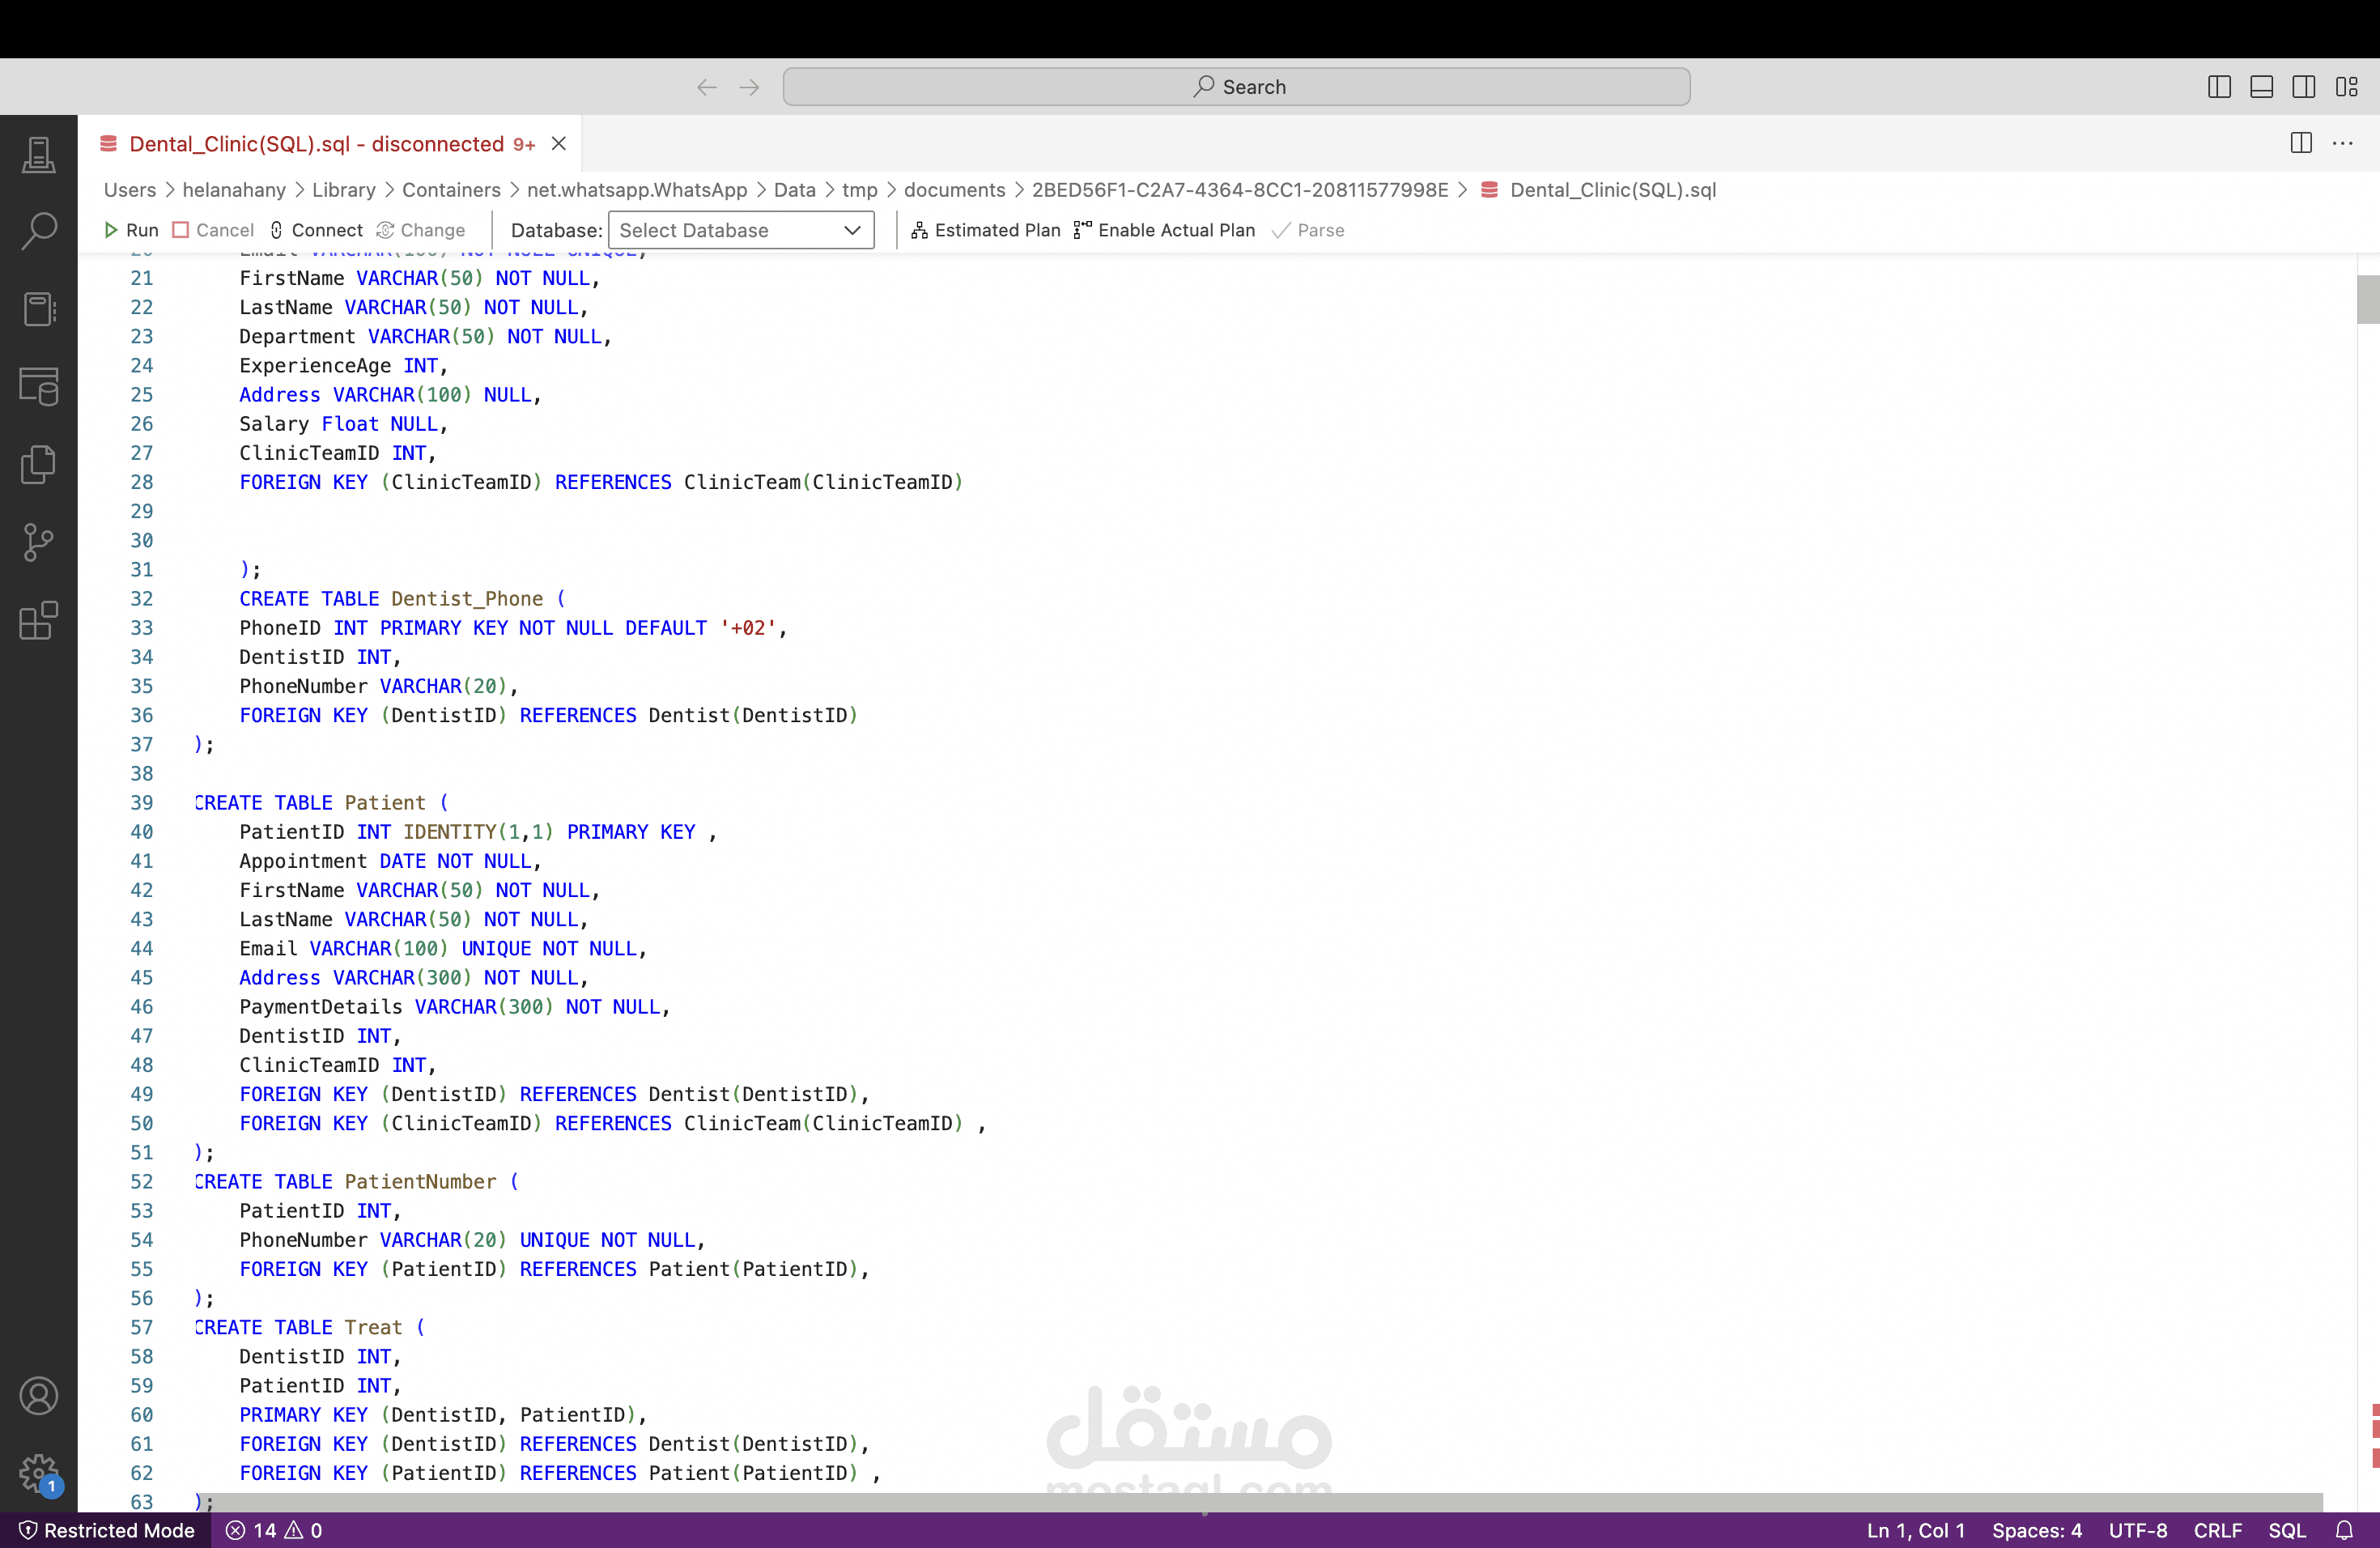Click CREATE TABLE Dentist_Phone line
Image resolution: width=2380 pixels, height=1548 pixels.
402,599
